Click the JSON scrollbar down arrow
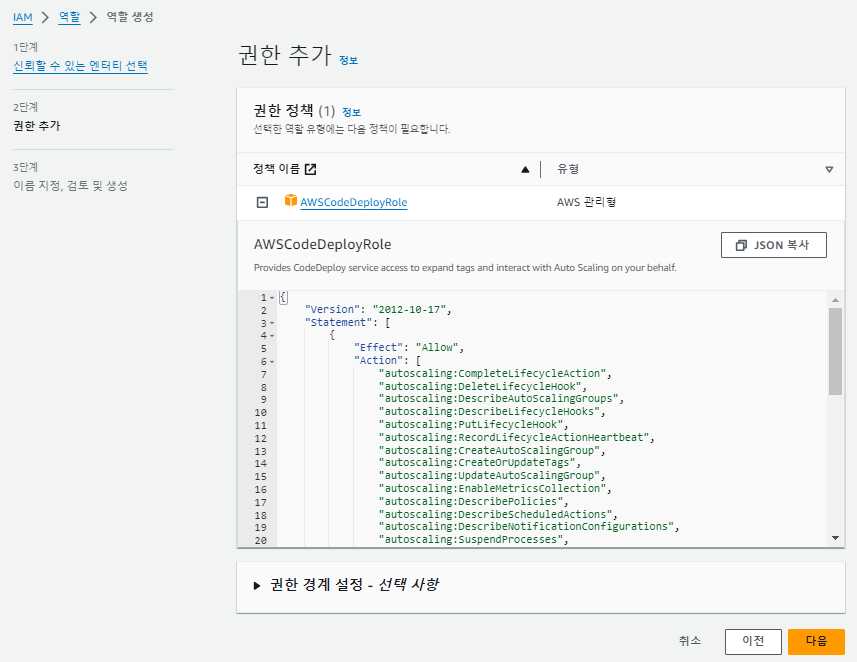 tap(835, 538)
